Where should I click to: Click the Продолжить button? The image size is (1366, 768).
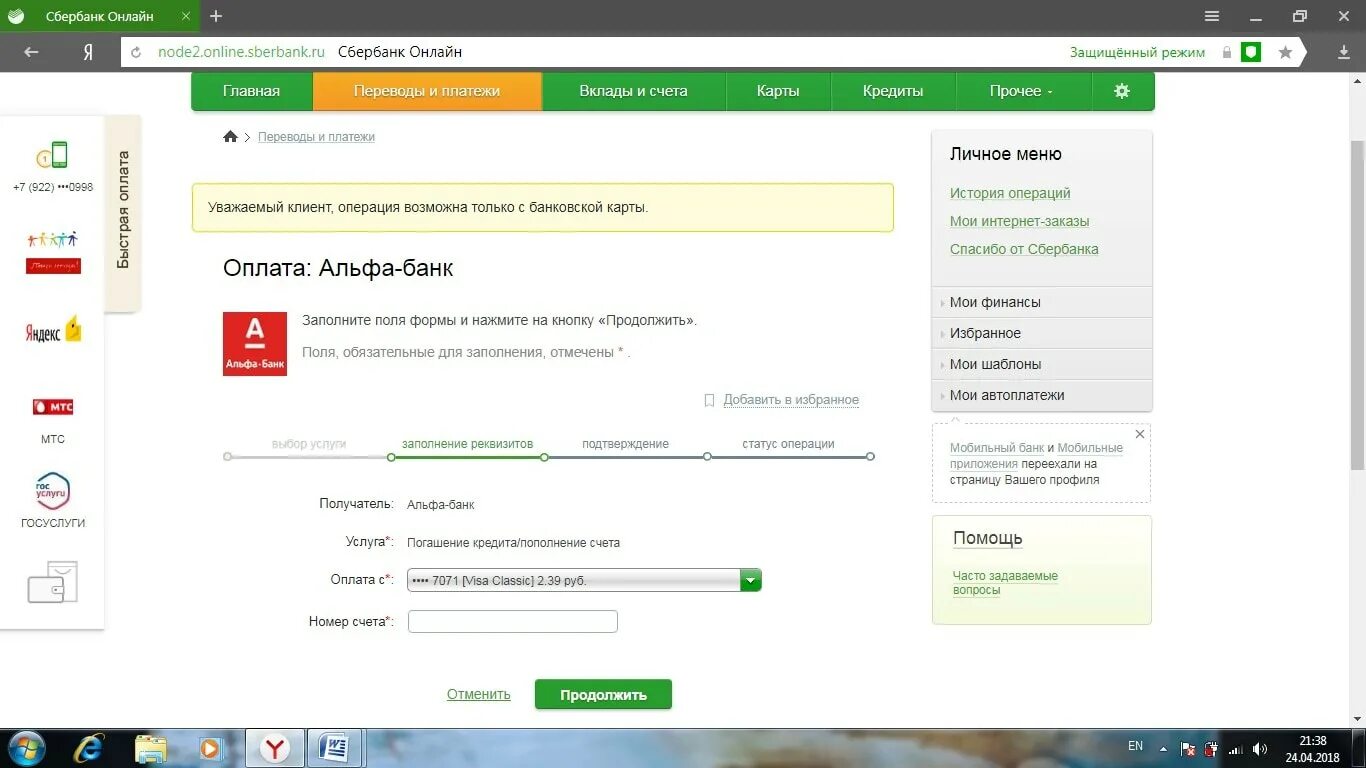coord(603,695)
